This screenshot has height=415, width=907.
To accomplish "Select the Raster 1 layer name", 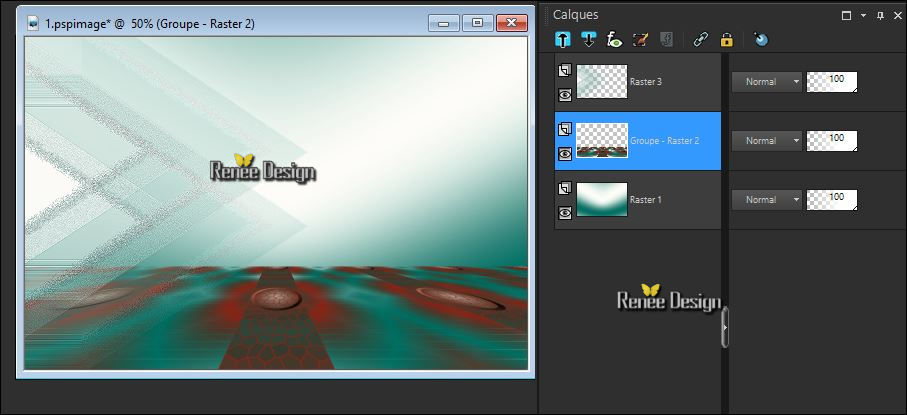I will [646, 200].
